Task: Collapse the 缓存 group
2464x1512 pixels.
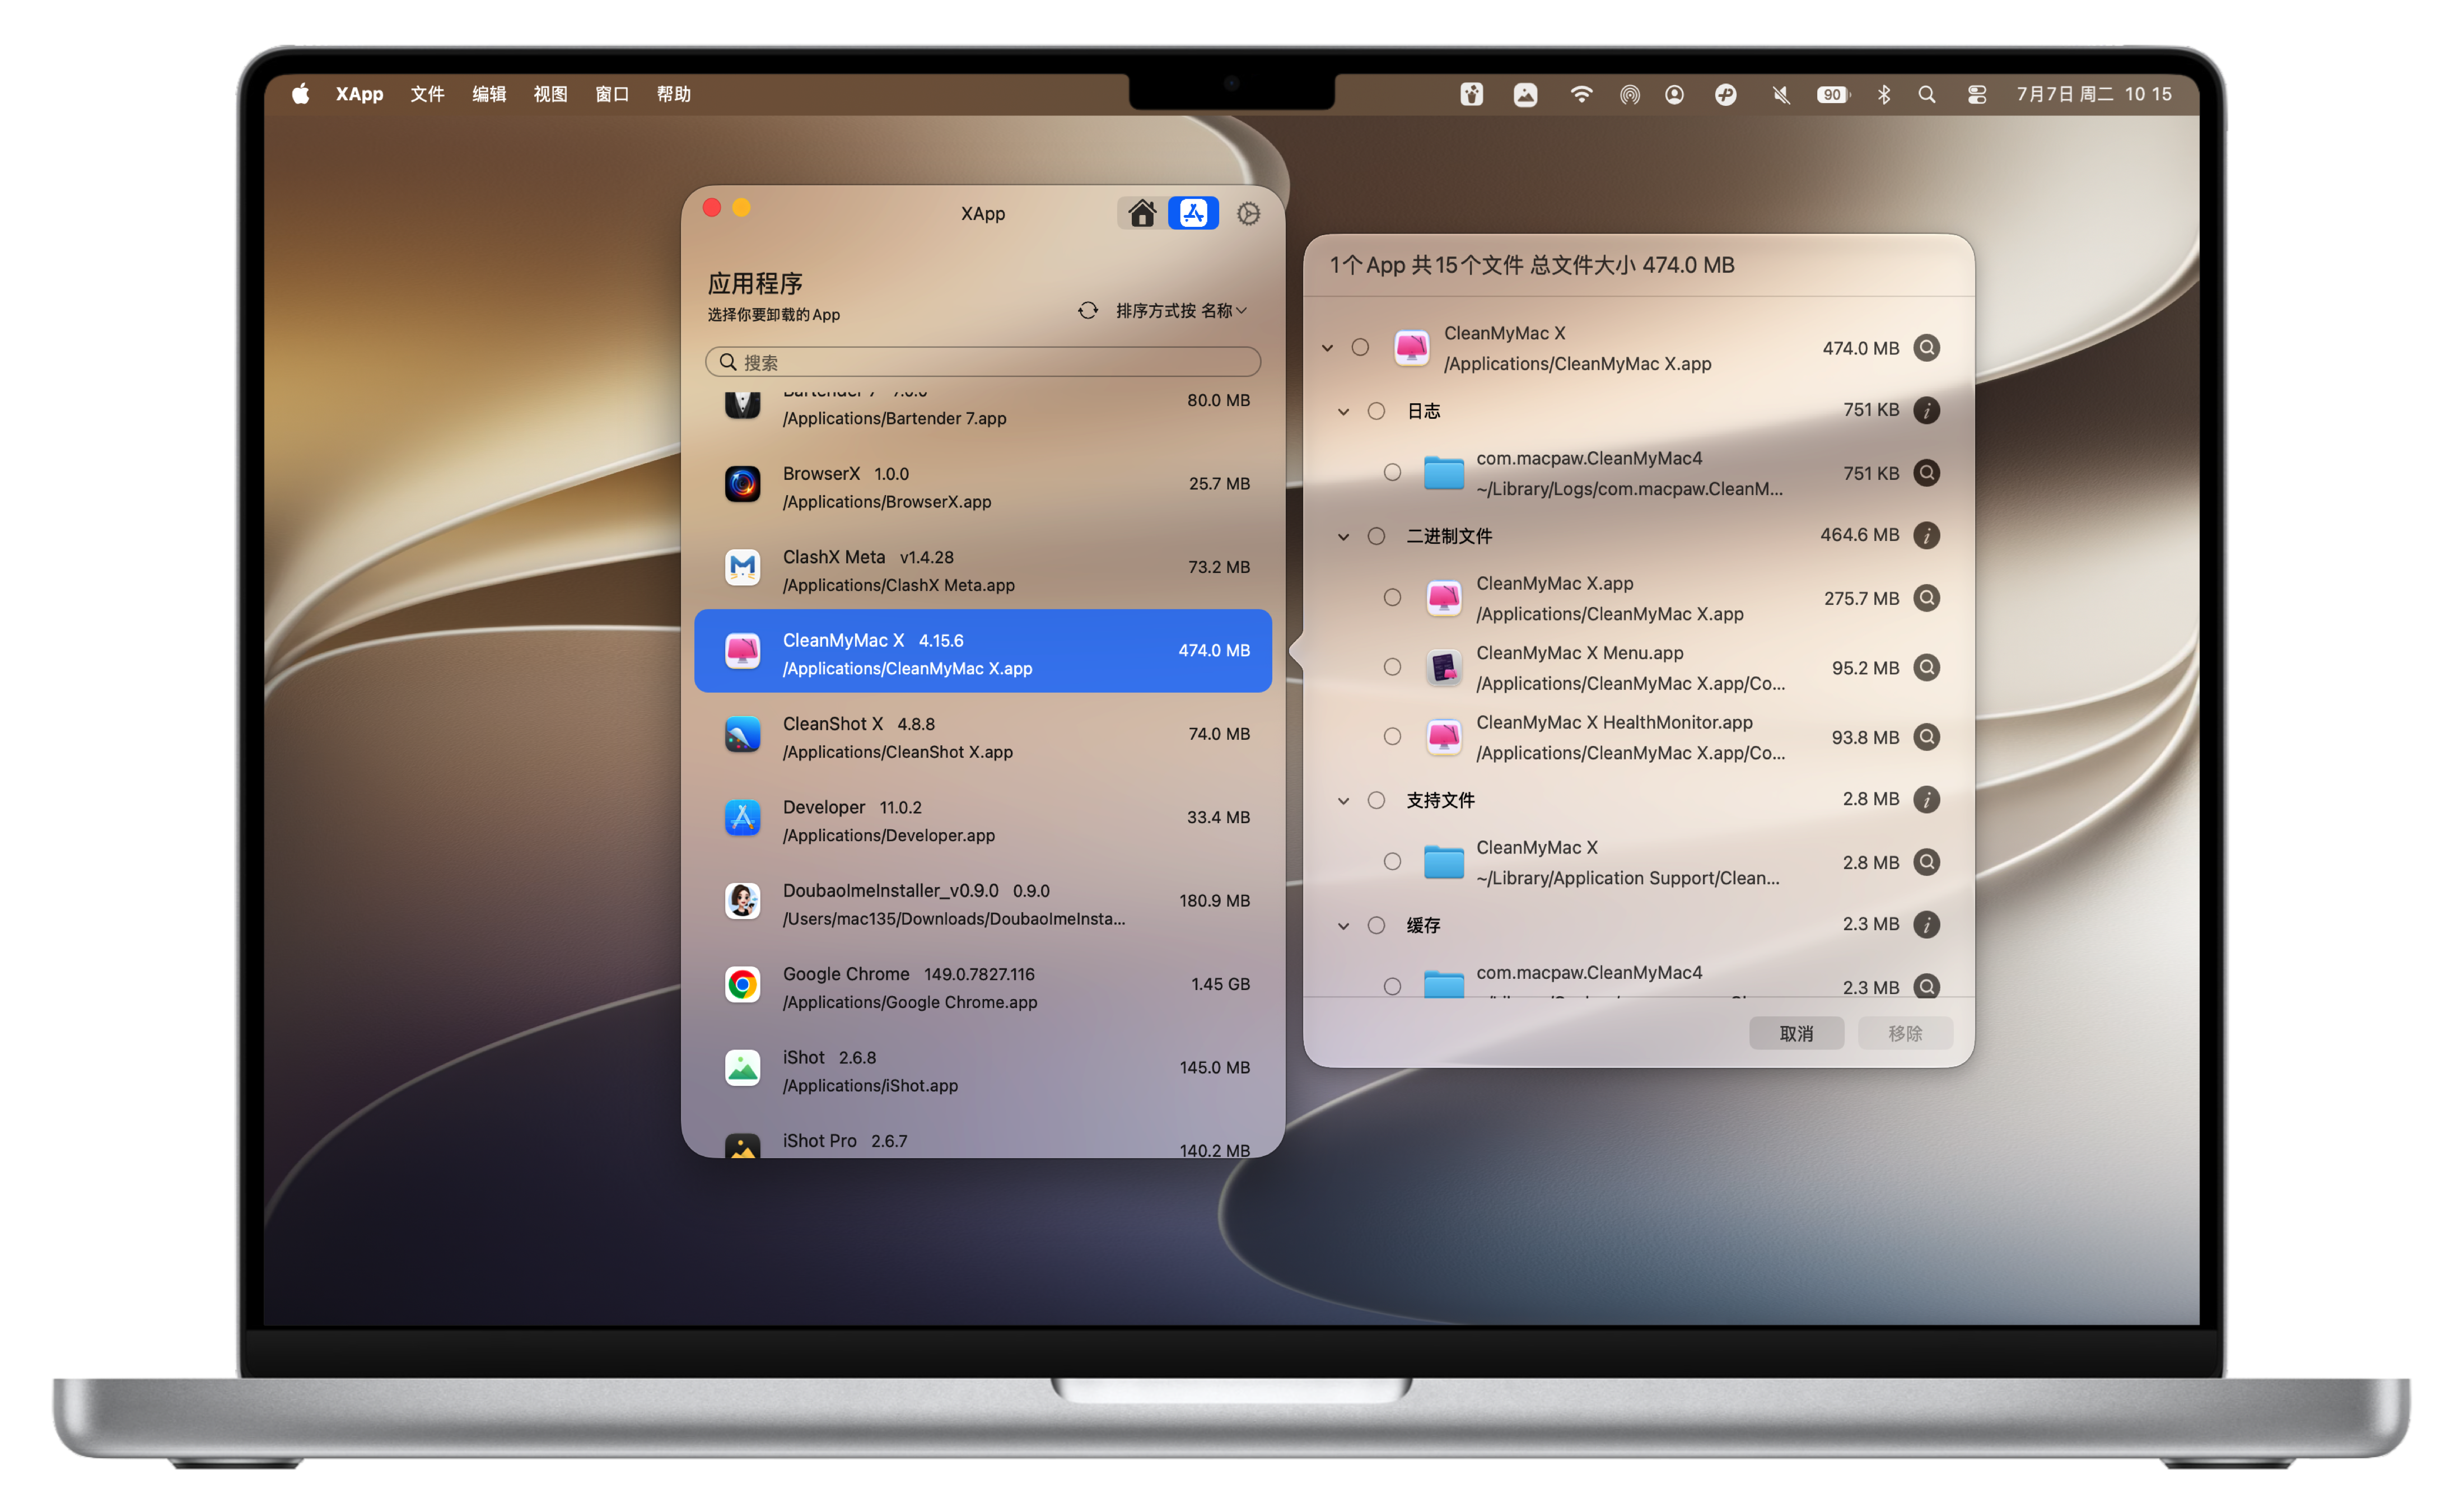Action: coord(1343,926)
